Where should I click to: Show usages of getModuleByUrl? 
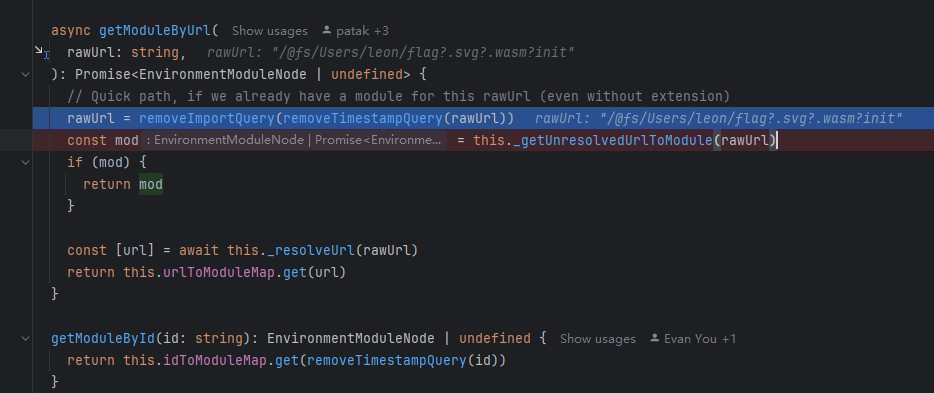click(x=270, y=31)
